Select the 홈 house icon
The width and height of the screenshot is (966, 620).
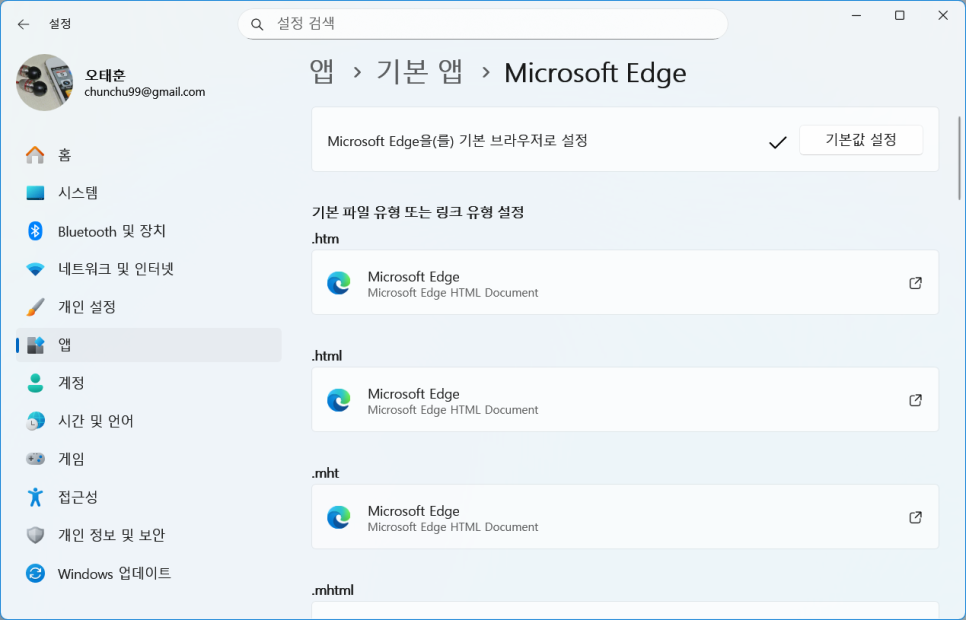point(35,155)
